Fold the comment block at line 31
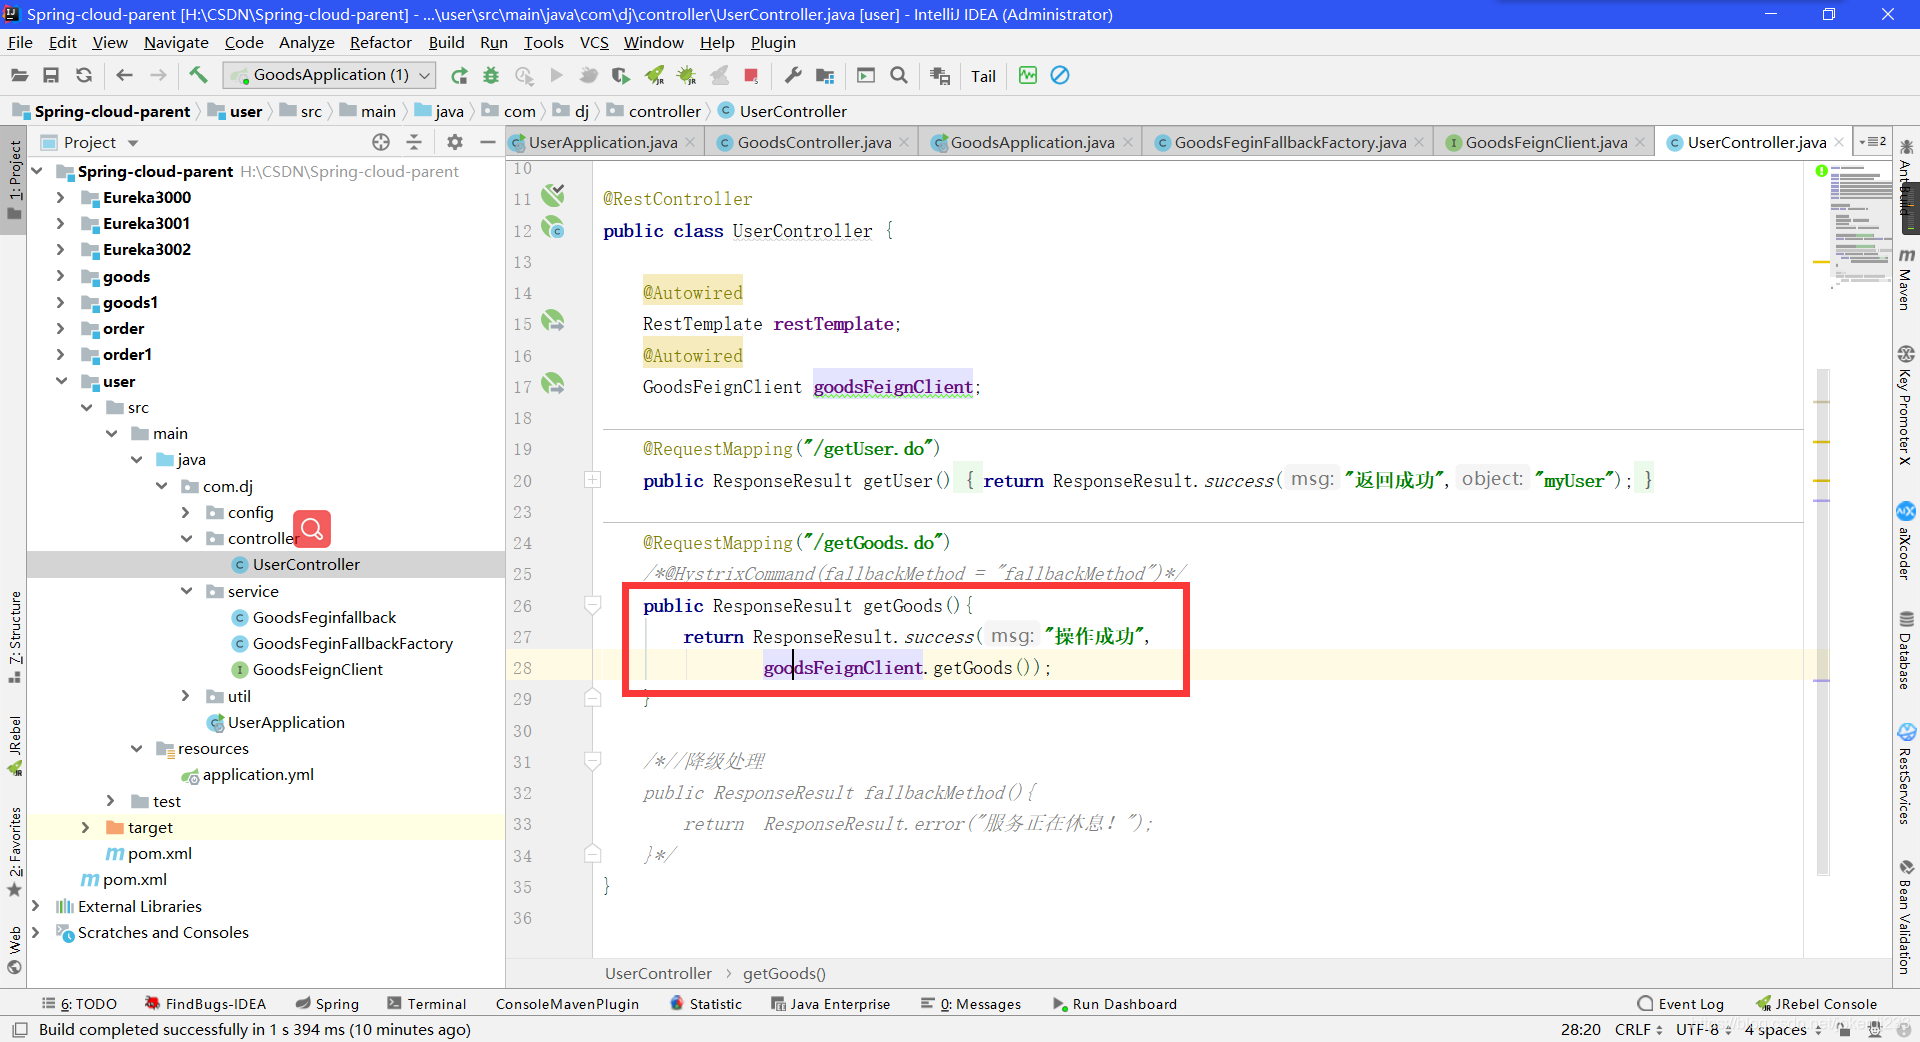The width and height of the screenshot is (1920, 1042). click(592, 761)
